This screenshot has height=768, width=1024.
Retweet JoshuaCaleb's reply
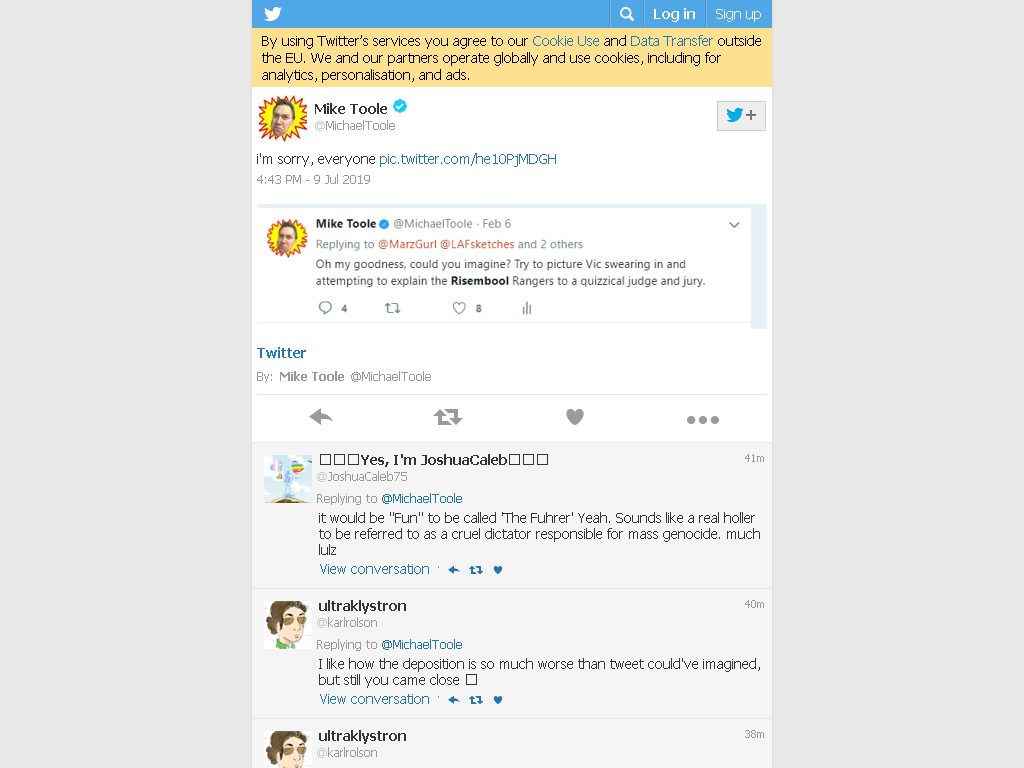pos(476,569)
